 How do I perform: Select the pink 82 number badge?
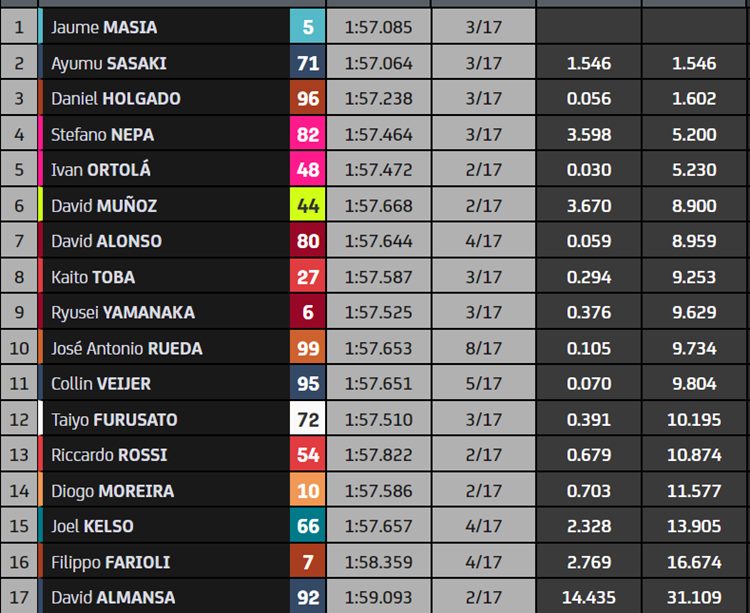click(x=307, y=134)
